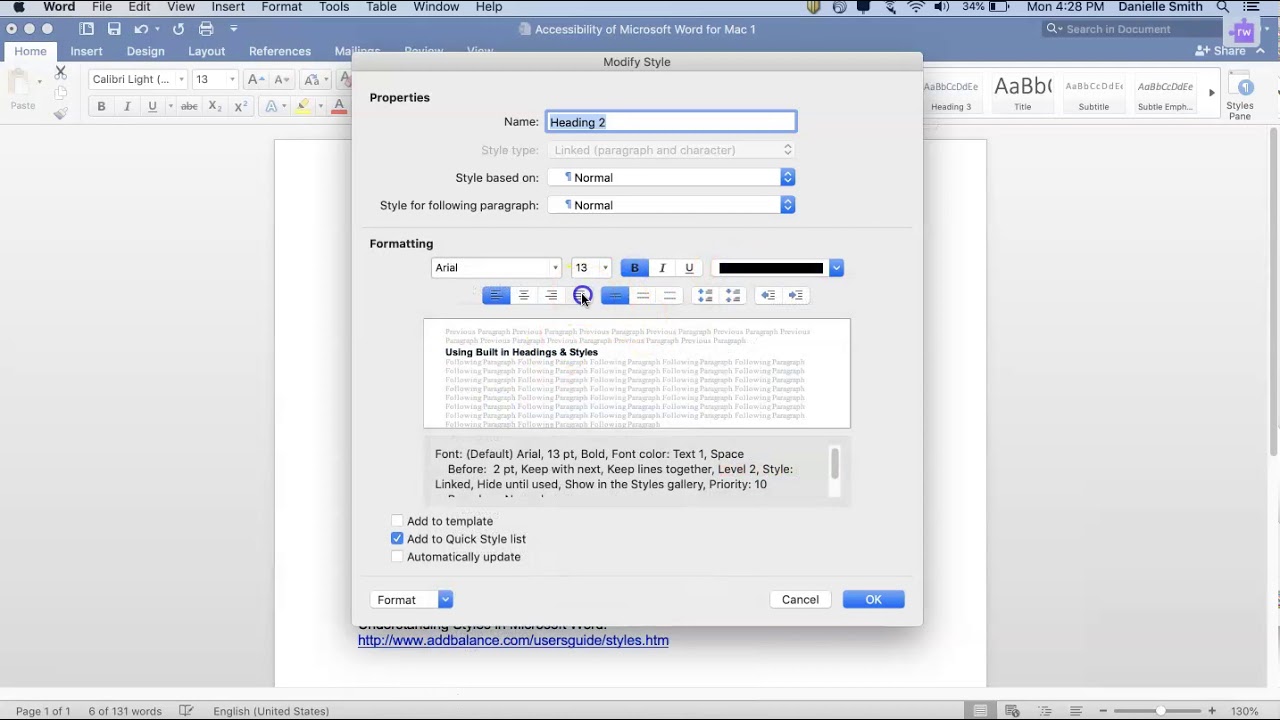Open Style for following paragraph dropdown
Viewport: 1280px width, 720px height.
tap(671, 205)
